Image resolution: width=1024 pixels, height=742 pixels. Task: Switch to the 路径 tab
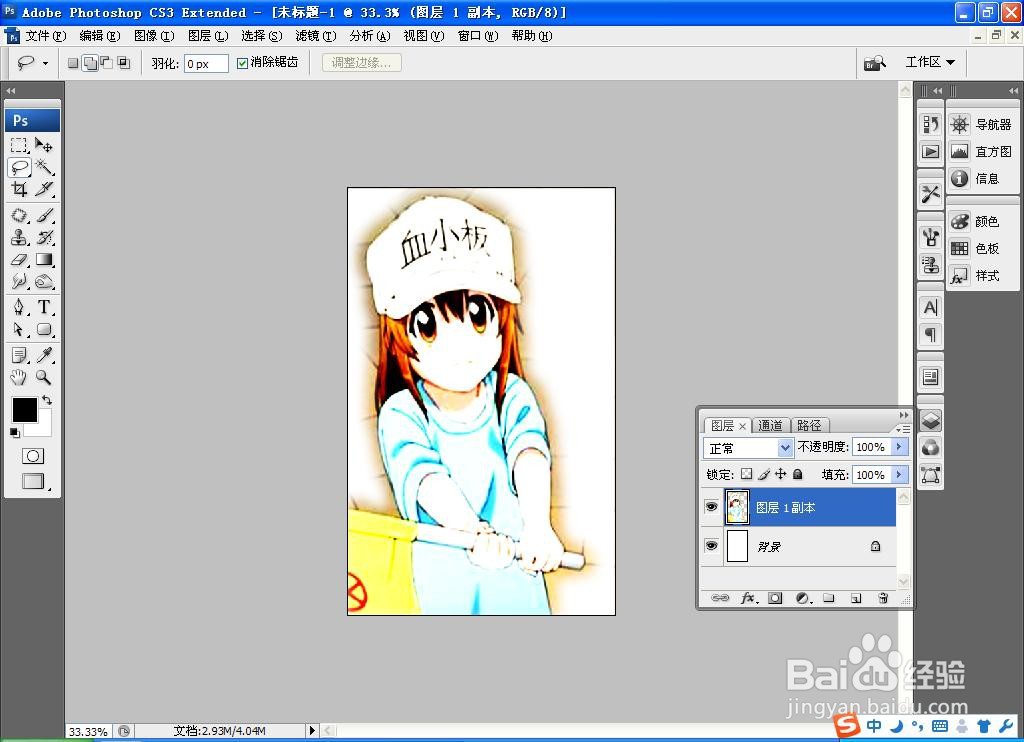[x=809, y=425]
